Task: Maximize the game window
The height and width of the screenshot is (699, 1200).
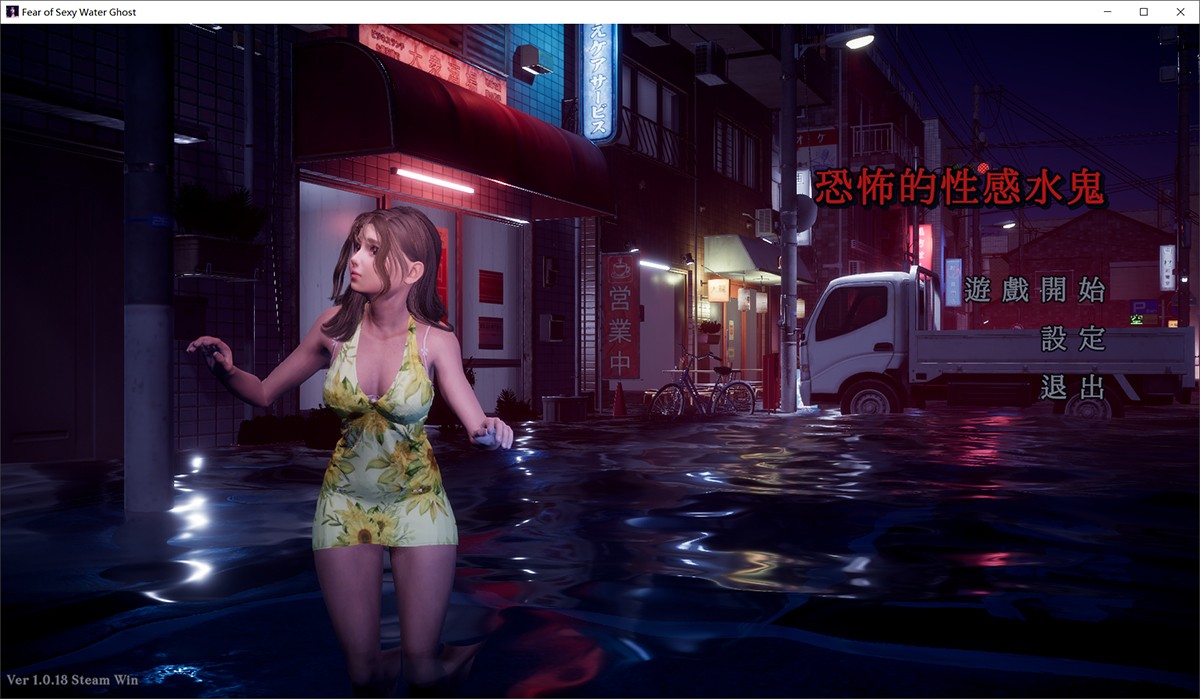Action: (1143, 12)
